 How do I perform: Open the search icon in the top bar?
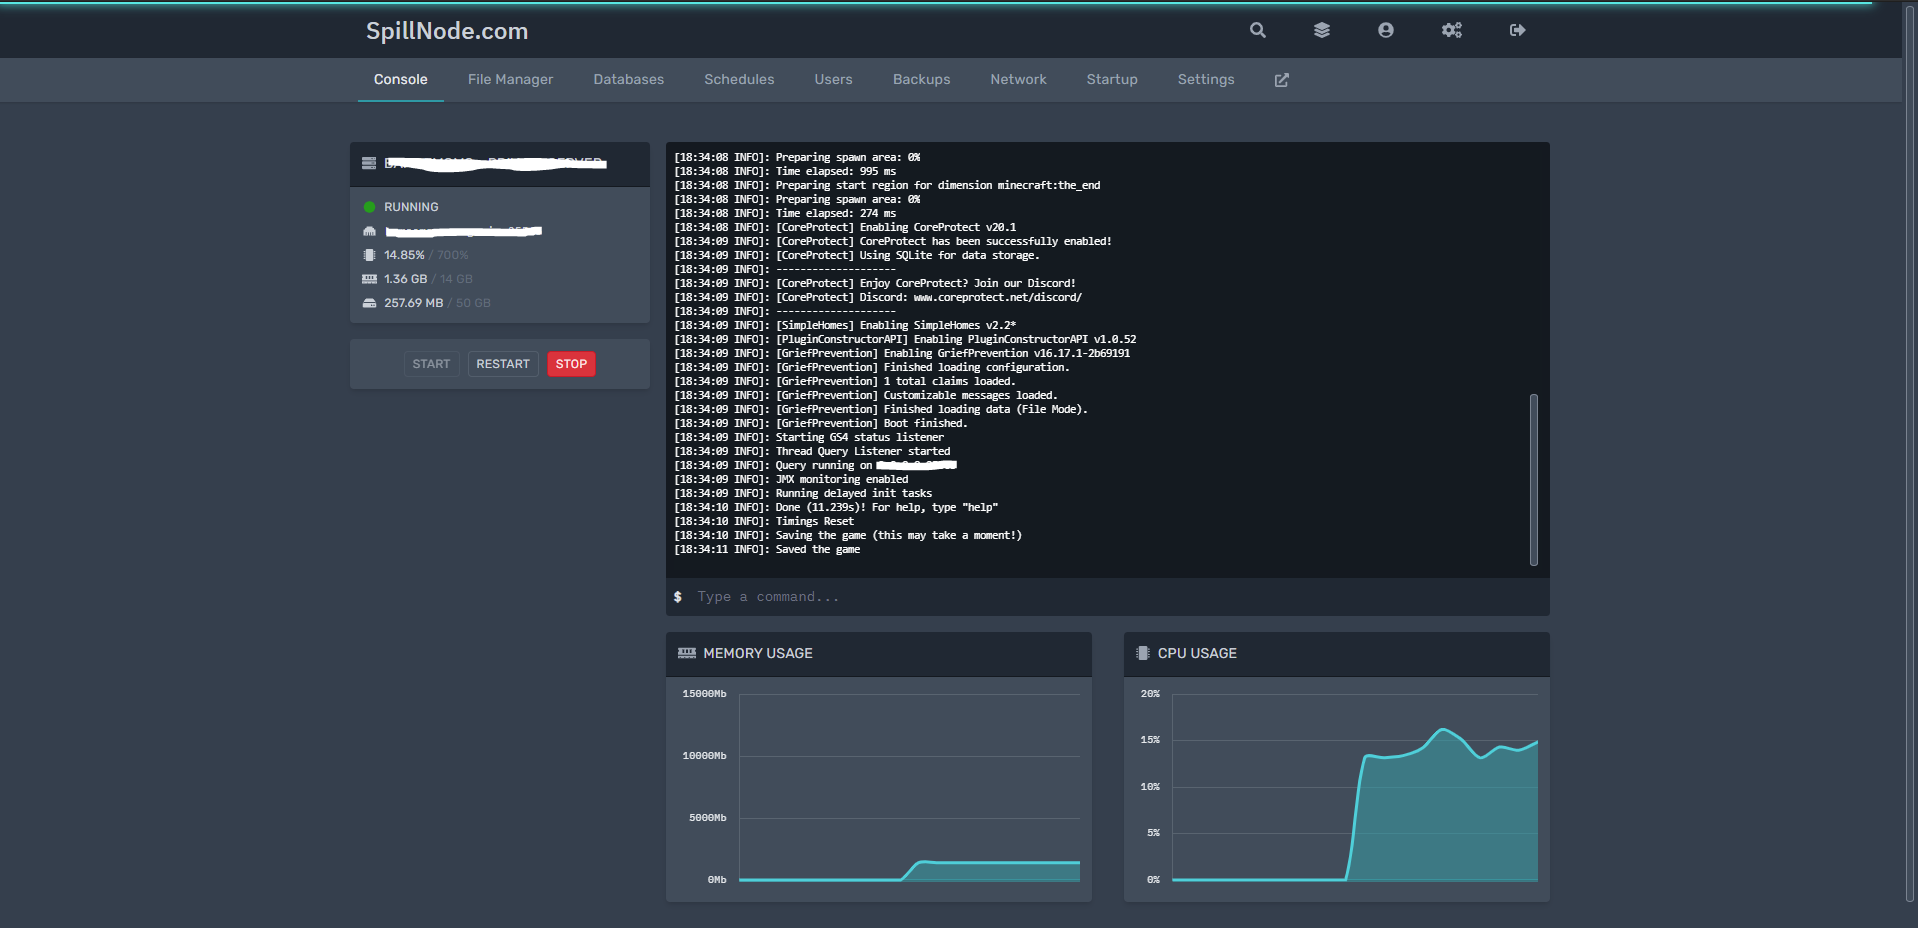tap(1257, 30)
